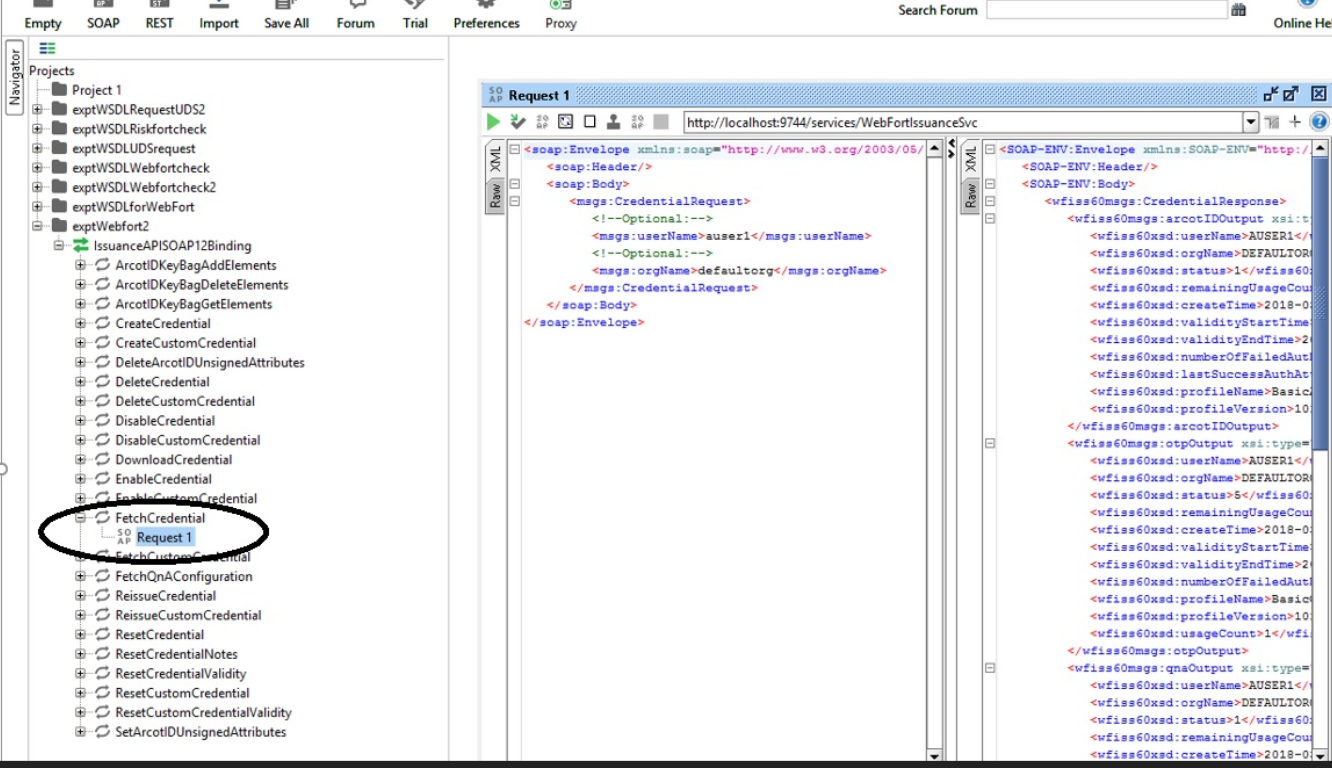Toggle the Proxy setting in the toolbar
The width and height of the screenshot is (1332, 768).
tap(560, 15)
